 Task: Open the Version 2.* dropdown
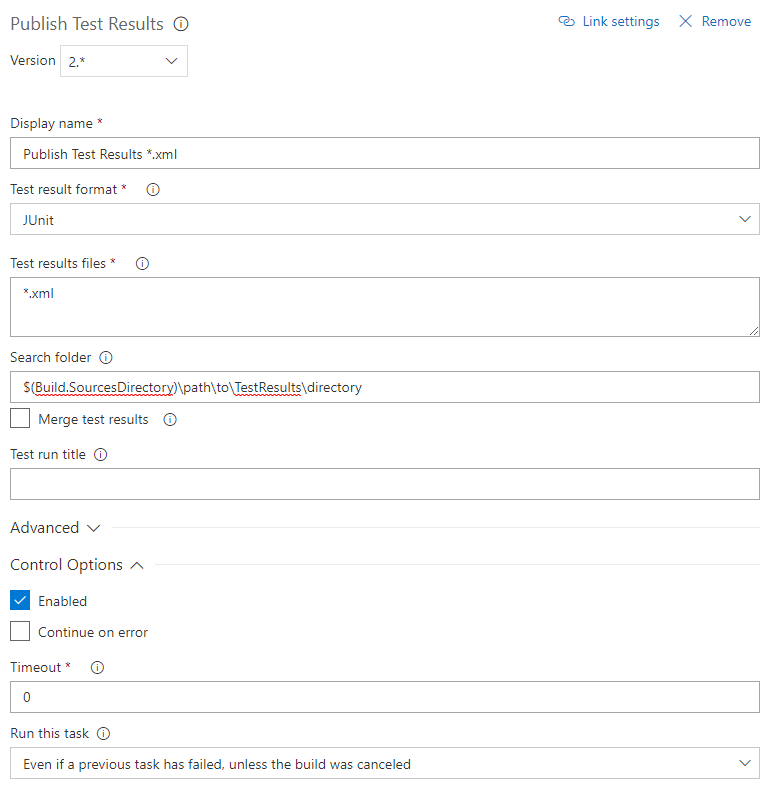point(124,61)
